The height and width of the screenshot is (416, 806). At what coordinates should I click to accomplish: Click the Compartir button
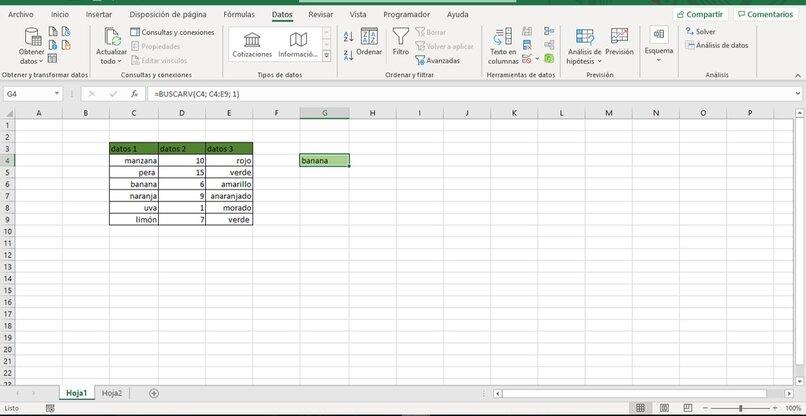[700, 14]
